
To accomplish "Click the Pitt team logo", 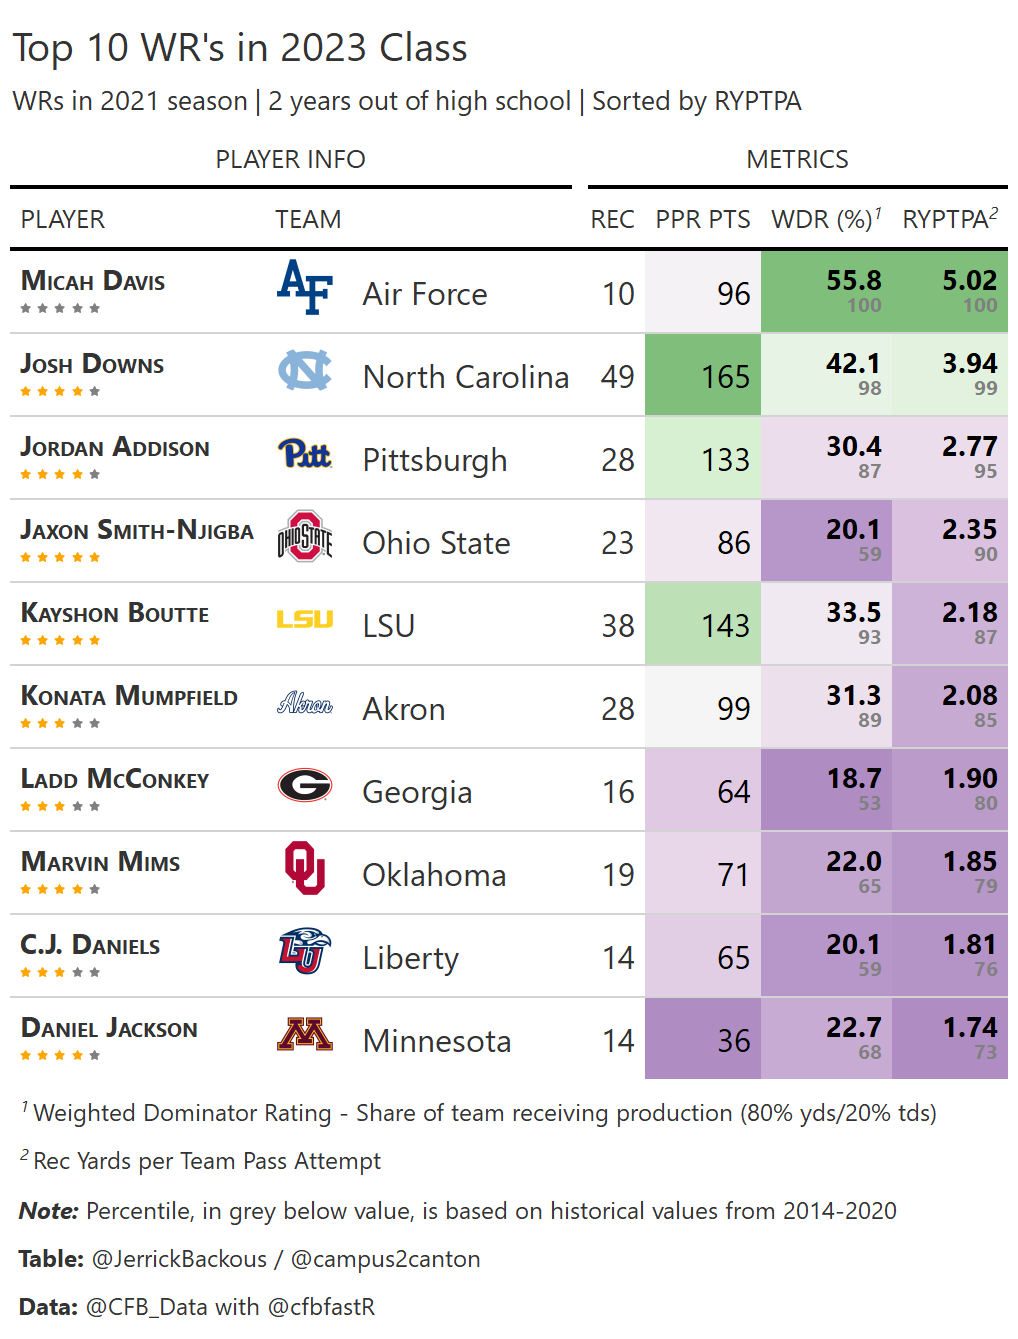I will tap(305, 454).
